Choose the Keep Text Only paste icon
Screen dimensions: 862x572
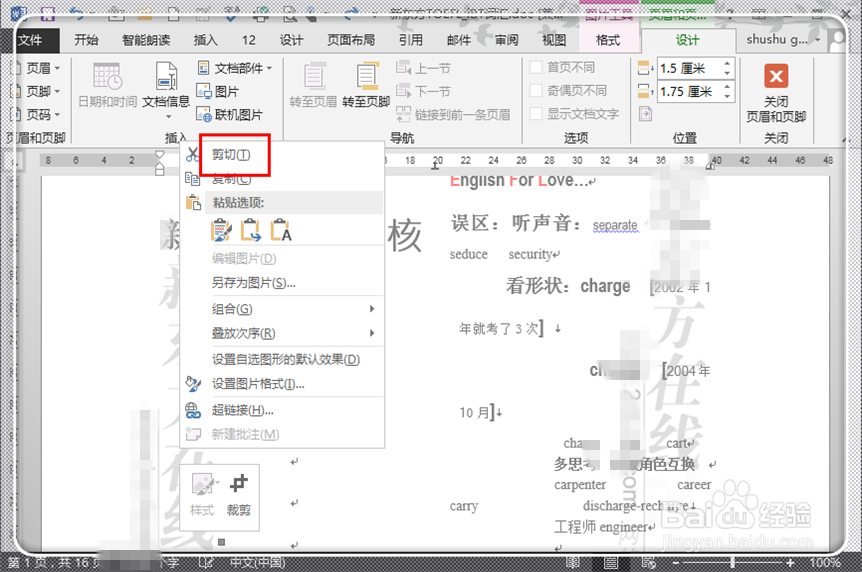(x=281, y=230)
